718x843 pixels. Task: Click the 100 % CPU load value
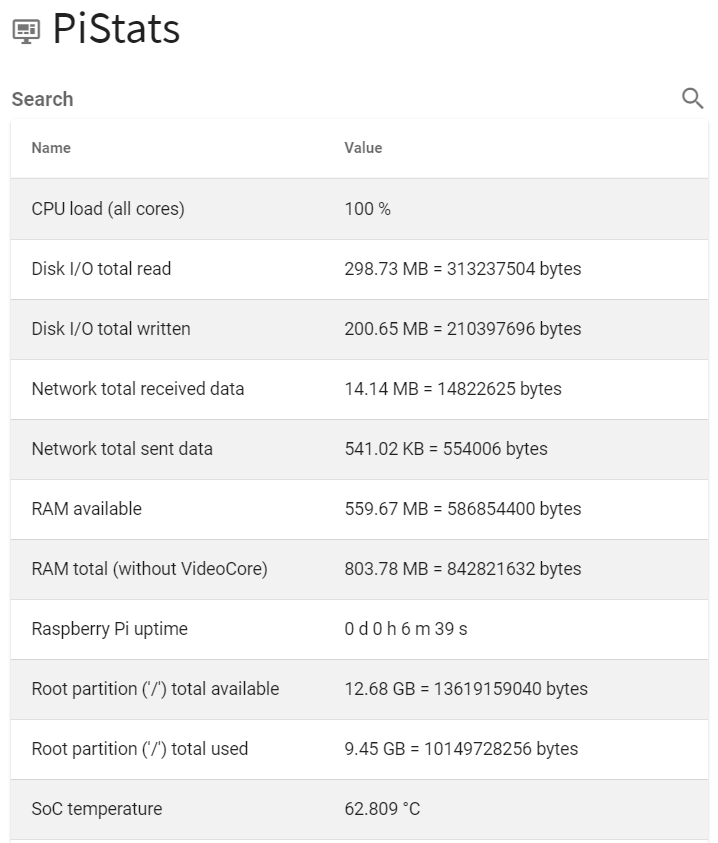click(x=367, y=209)
